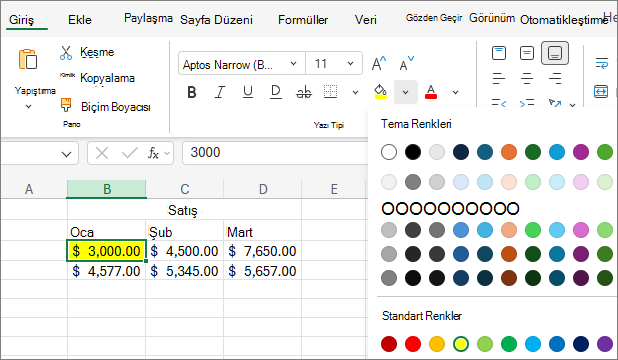
Task: Click the insert function fx icon
Action: coord(153,153)
